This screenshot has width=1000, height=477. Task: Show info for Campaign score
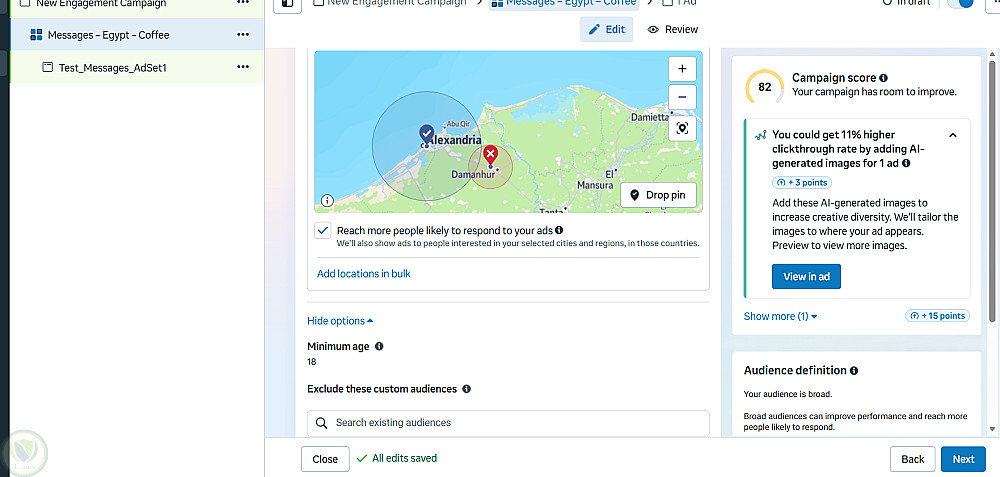pyautogui.click(x=883, y=78)
